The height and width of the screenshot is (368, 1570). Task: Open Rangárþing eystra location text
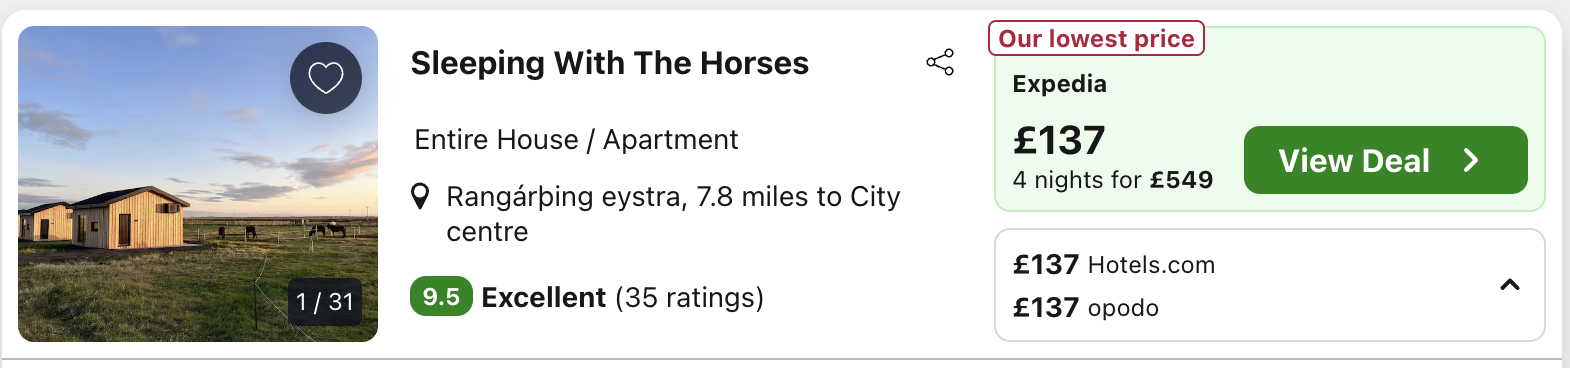pyautogui.click(x=673, y=214)
